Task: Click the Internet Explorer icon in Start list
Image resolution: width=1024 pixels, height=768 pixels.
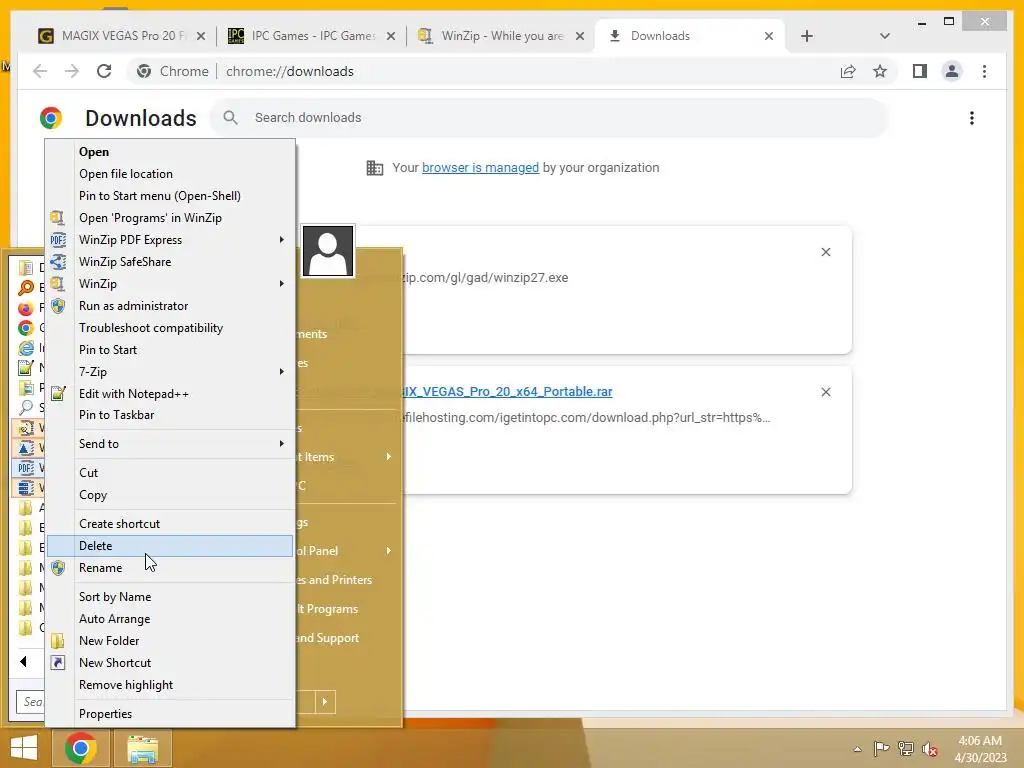Action: click(25, 347)
